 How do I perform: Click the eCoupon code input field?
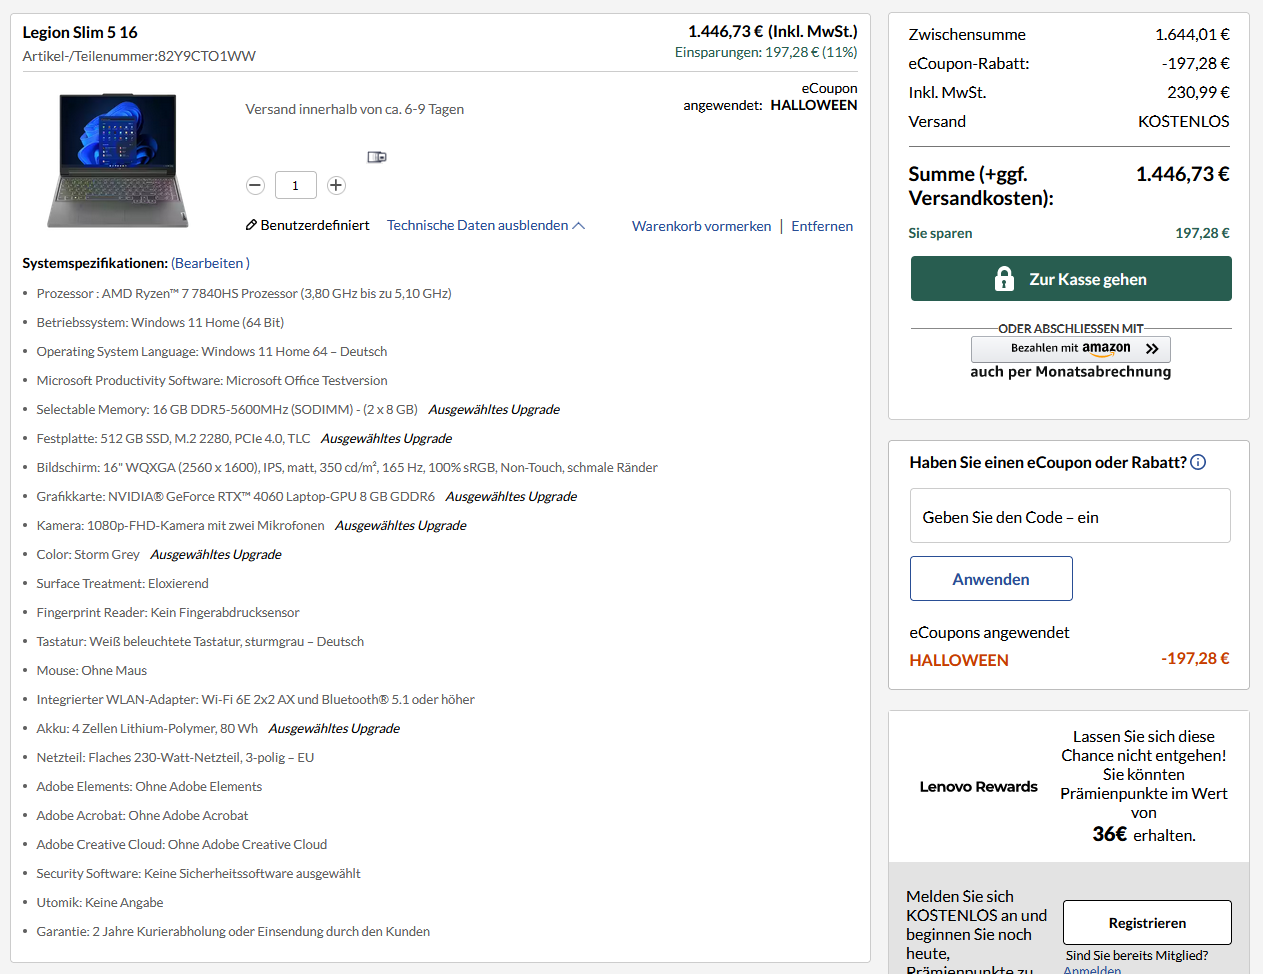[x=1070, y=516]
